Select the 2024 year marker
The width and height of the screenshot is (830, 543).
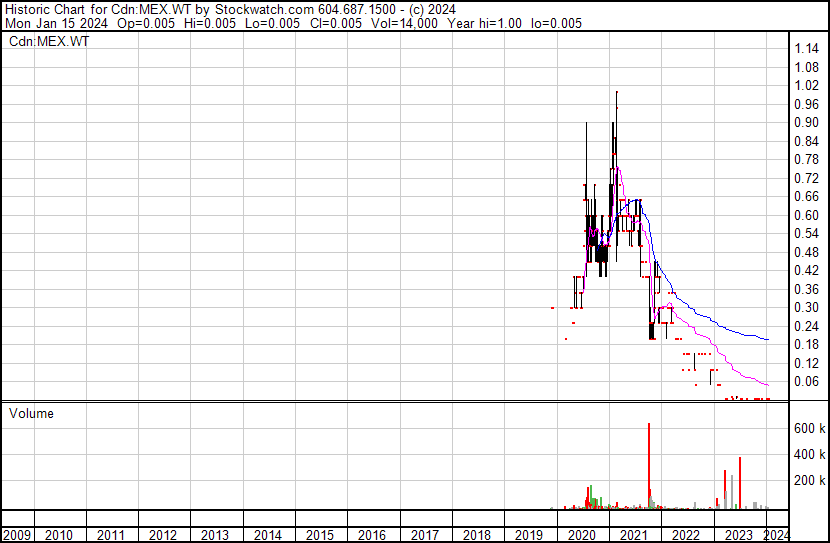point(776,535)
